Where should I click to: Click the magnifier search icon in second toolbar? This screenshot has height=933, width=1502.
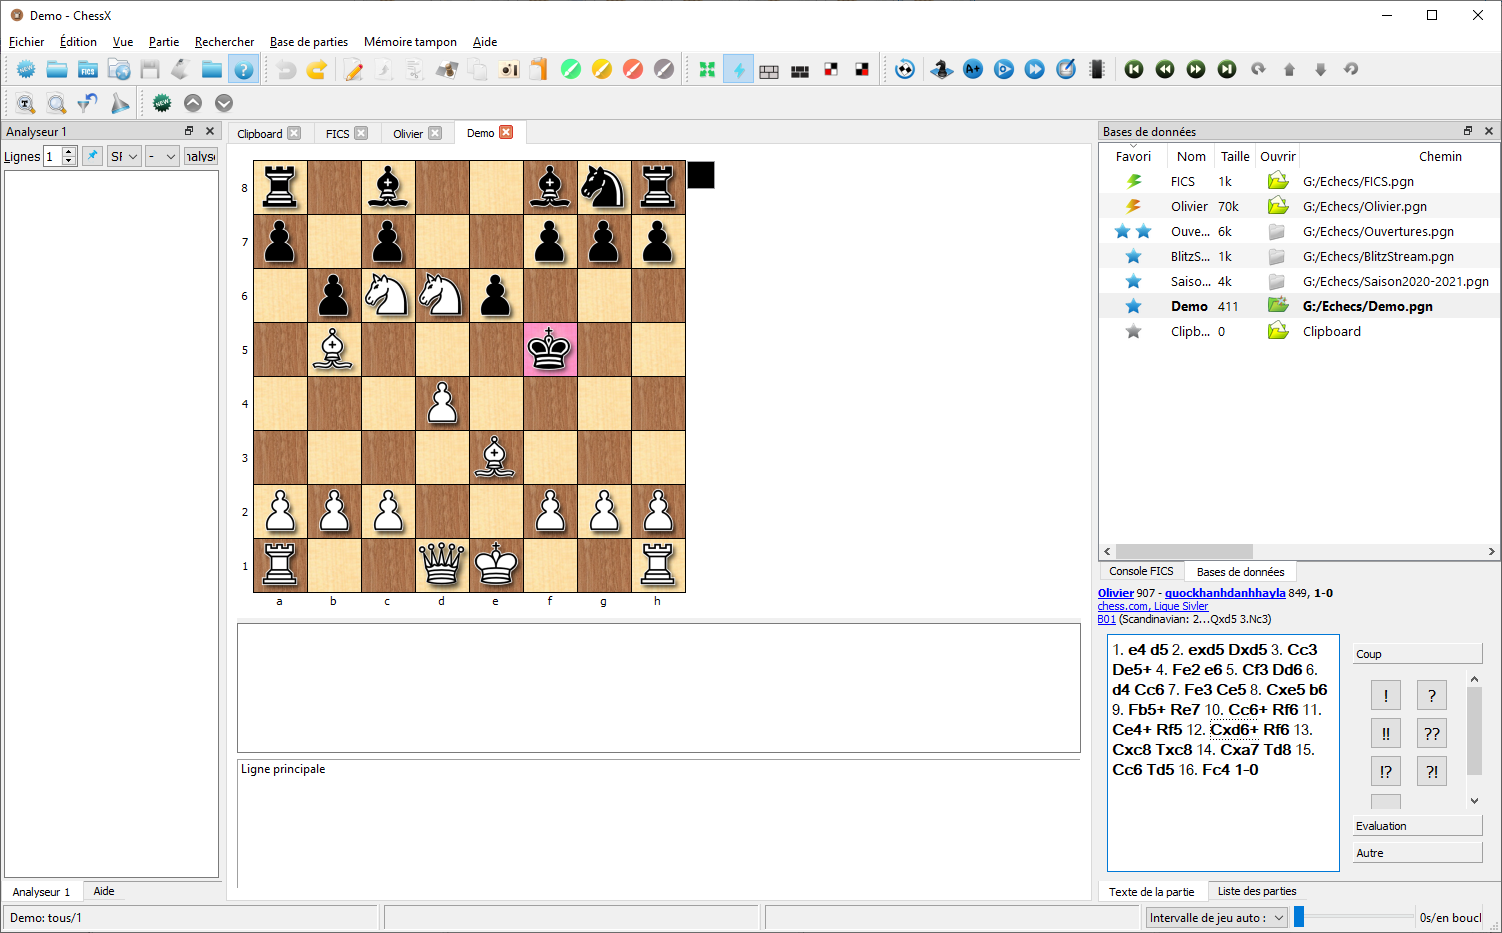tap(57, 103)
